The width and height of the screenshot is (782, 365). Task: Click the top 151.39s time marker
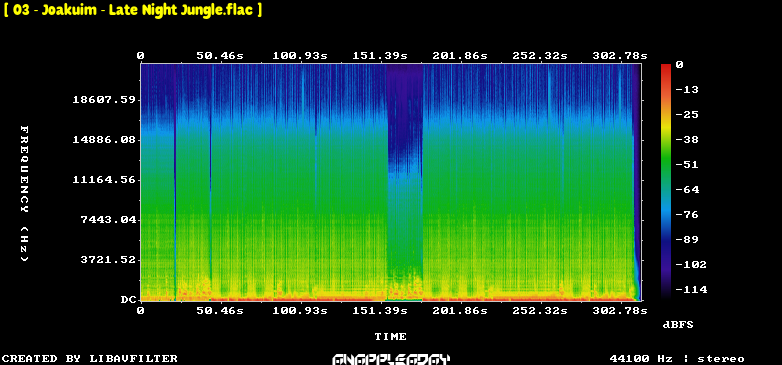tap(380, 56)
